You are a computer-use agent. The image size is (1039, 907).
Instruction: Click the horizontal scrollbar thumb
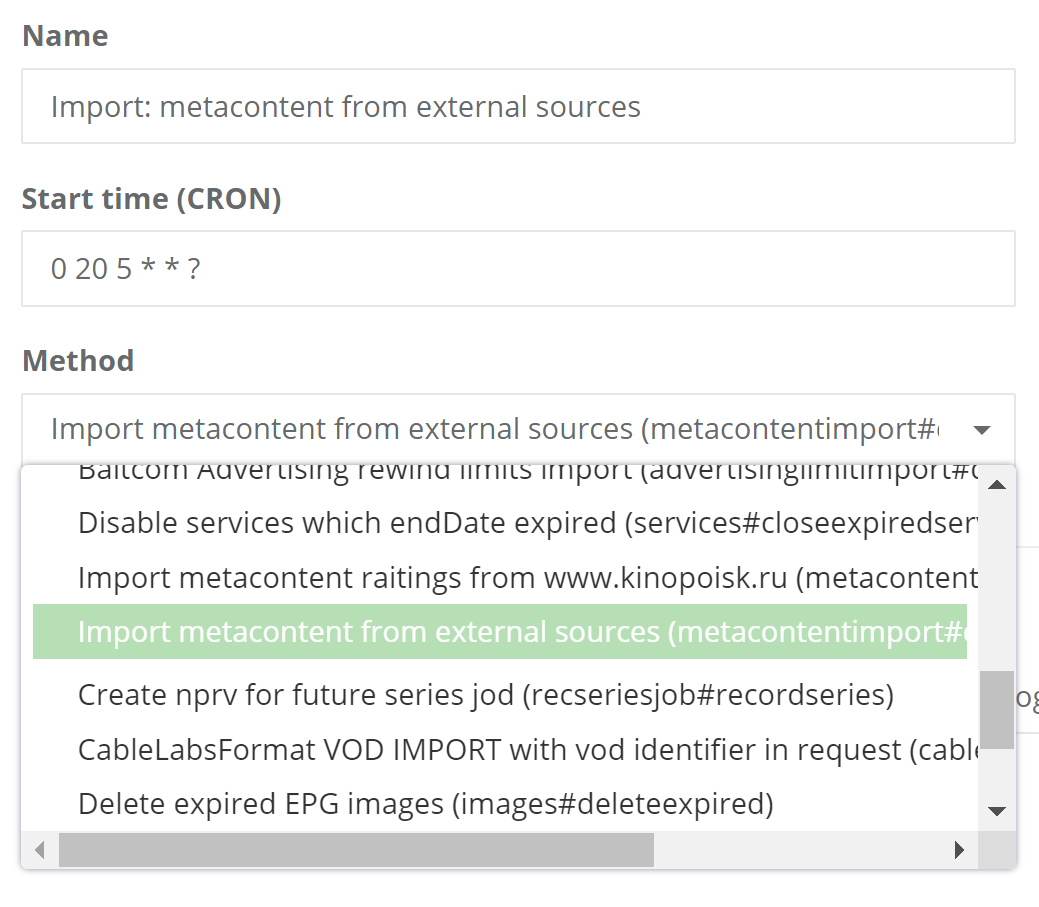356,849
